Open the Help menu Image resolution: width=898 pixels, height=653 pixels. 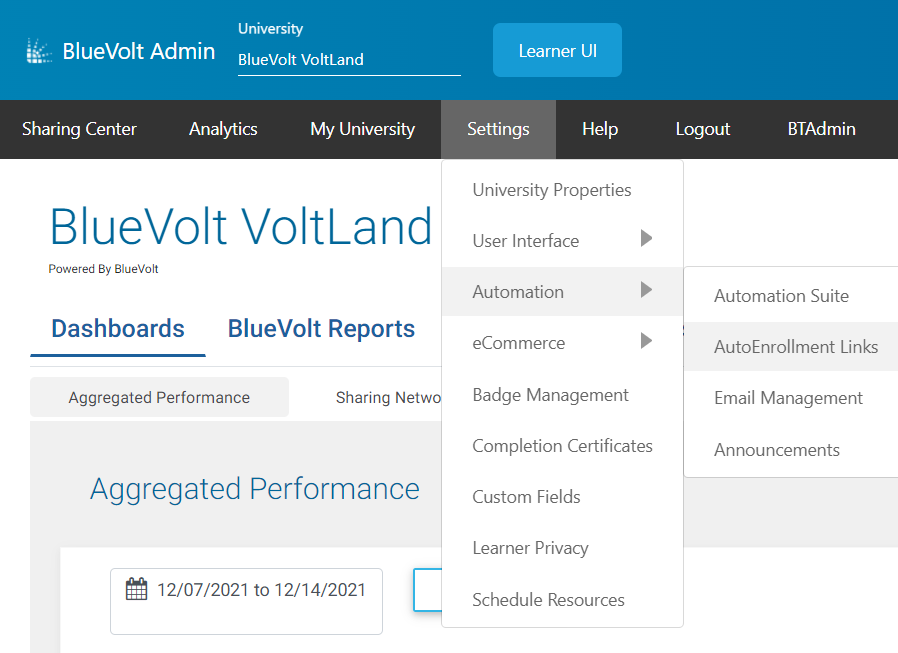[600, 129]
